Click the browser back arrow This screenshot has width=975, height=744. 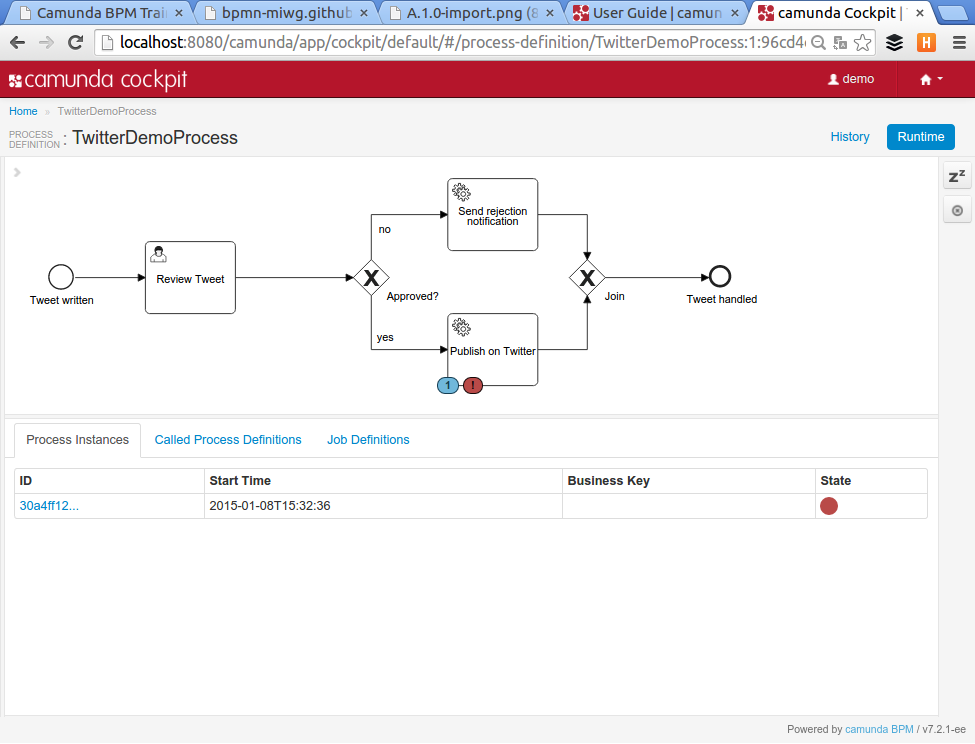(17, 42)
